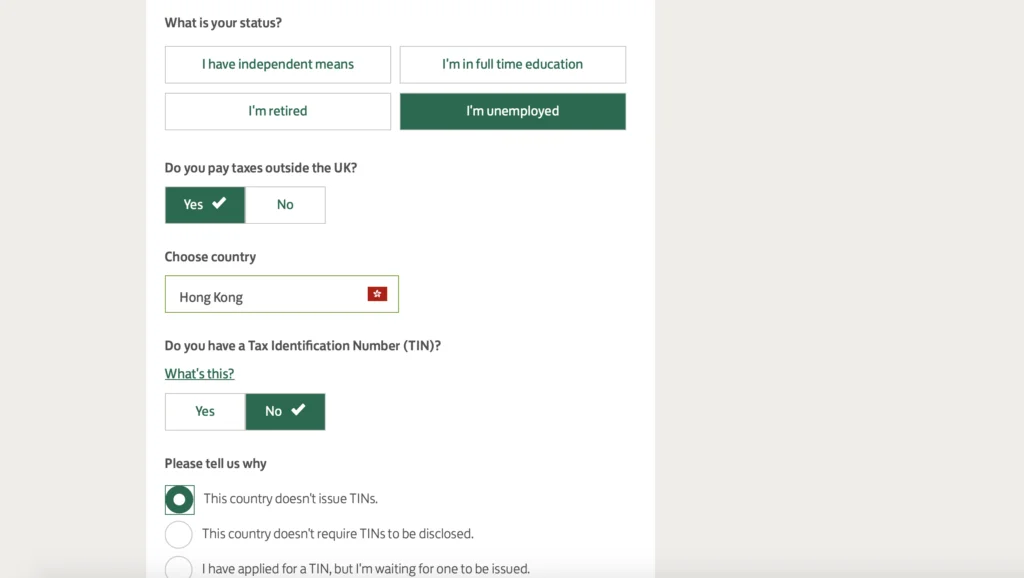
Task: Select radio "This country doesn't issue TINs"
Action: (x=179, y=500)
